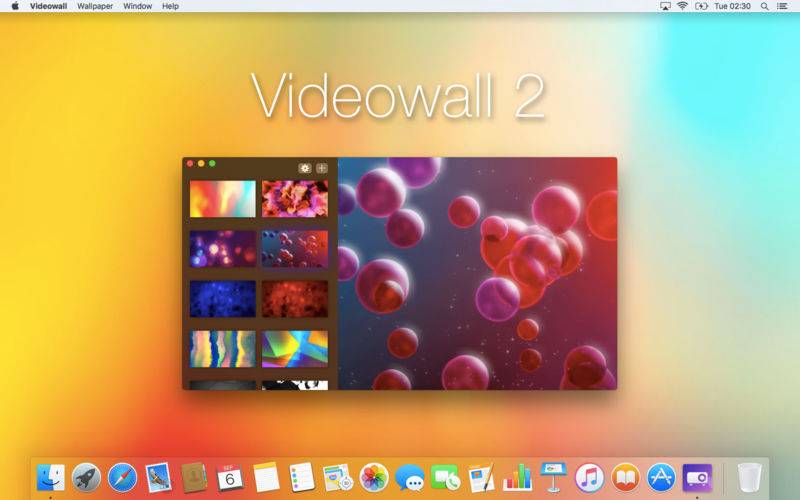The height and width of the screenshot is (500, 800).
Task: Choose the pink and orange flower wallpaper thumbnail
Action: 295,199
